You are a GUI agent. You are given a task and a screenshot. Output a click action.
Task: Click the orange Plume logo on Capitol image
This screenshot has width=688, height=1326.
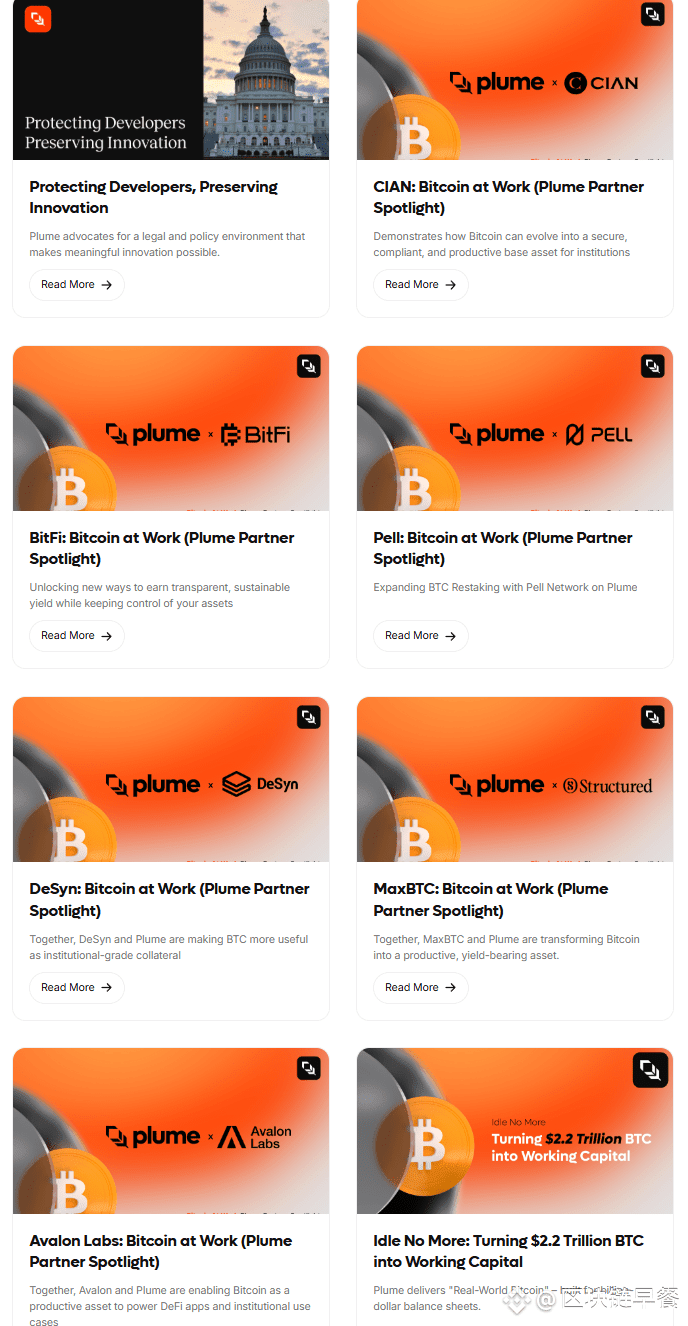click(38, 18)
